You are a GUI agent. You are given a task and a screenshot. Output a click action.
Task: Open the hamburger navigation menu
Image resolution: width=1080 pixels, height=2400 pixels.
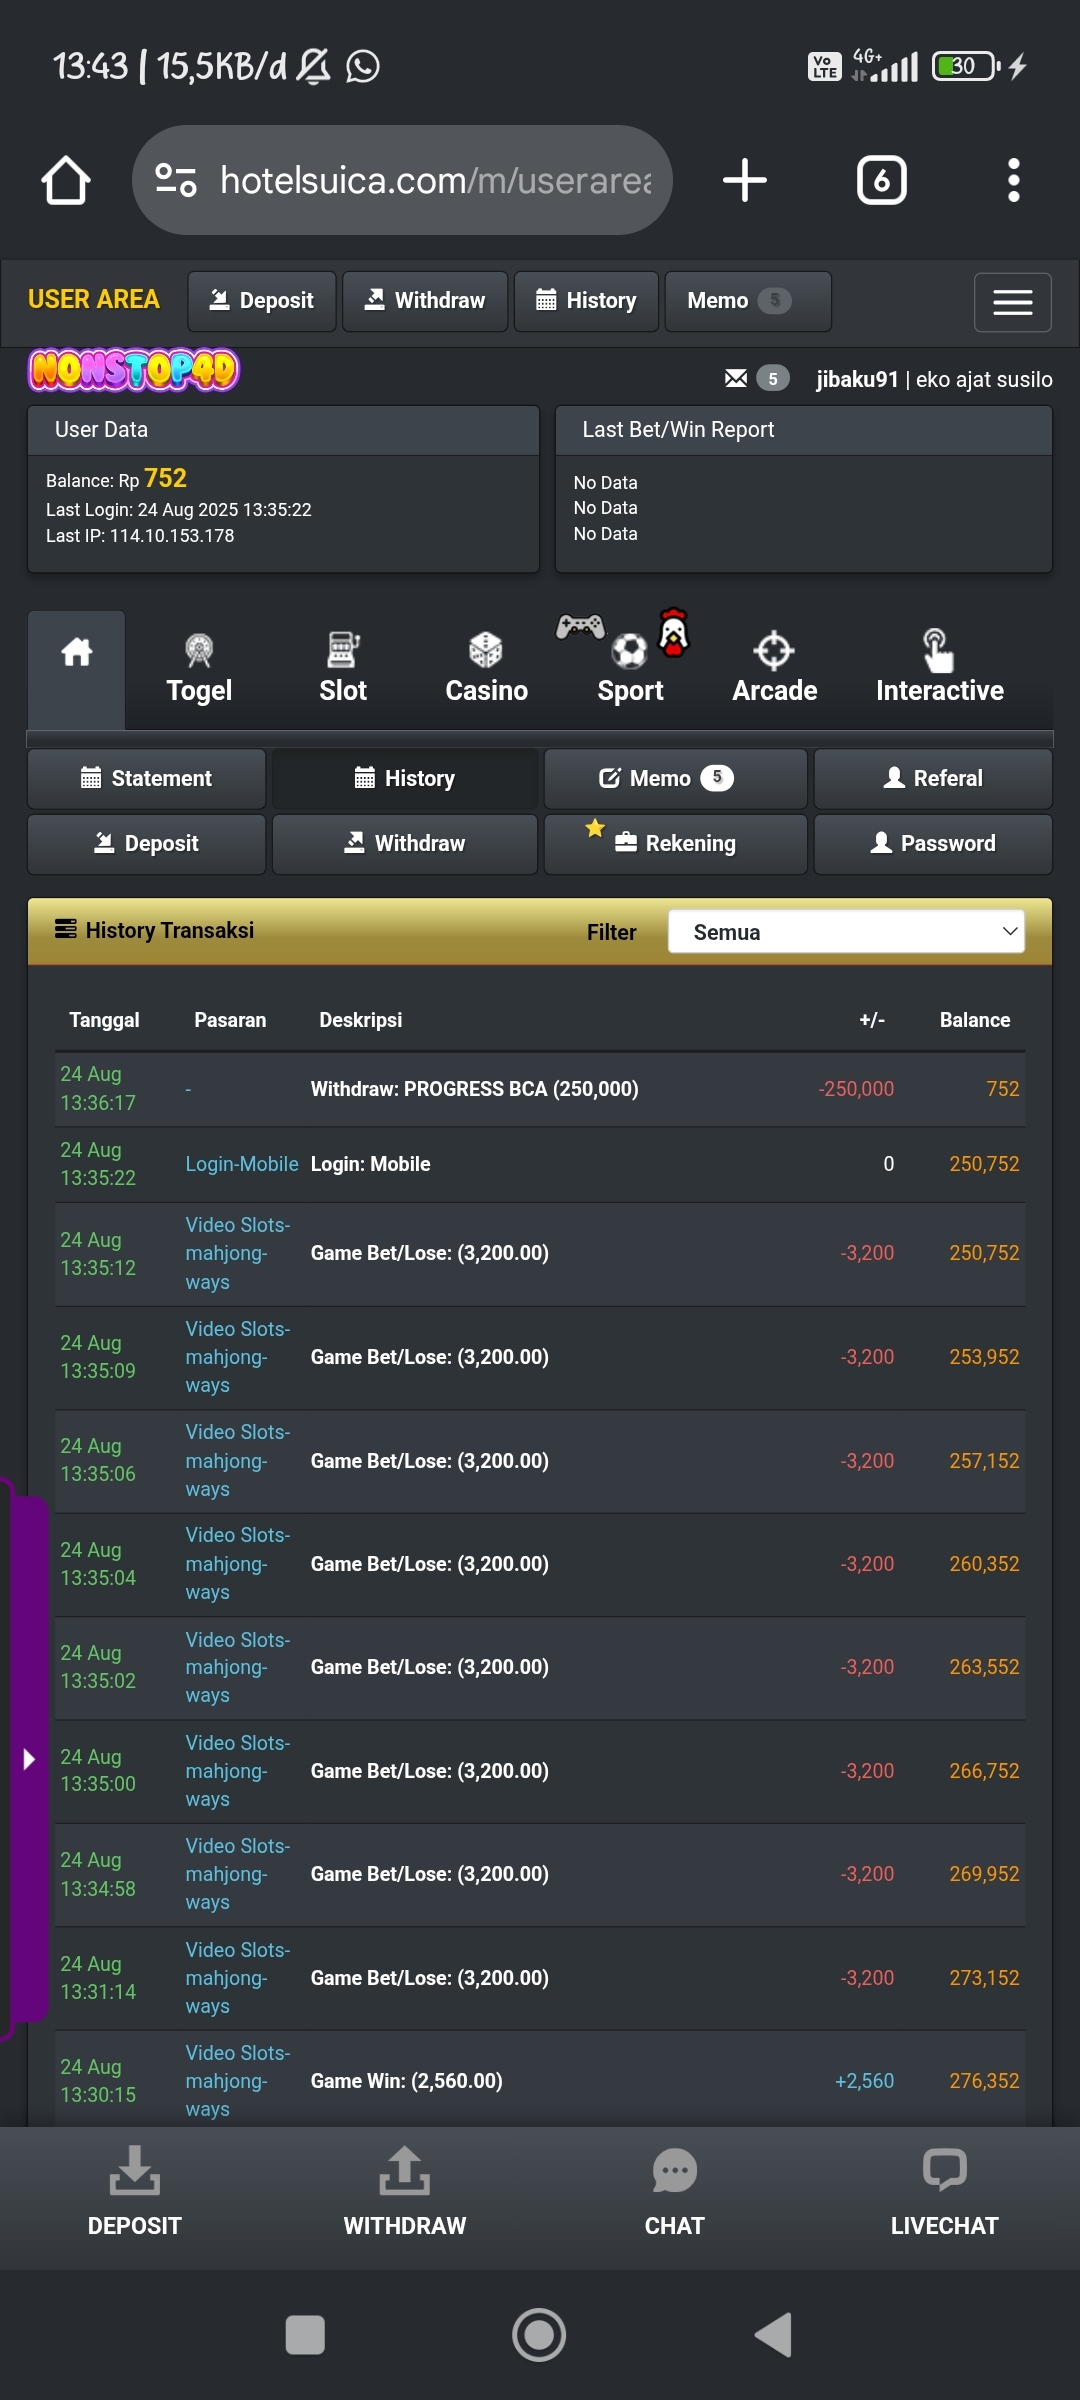tap(1012, 302)
